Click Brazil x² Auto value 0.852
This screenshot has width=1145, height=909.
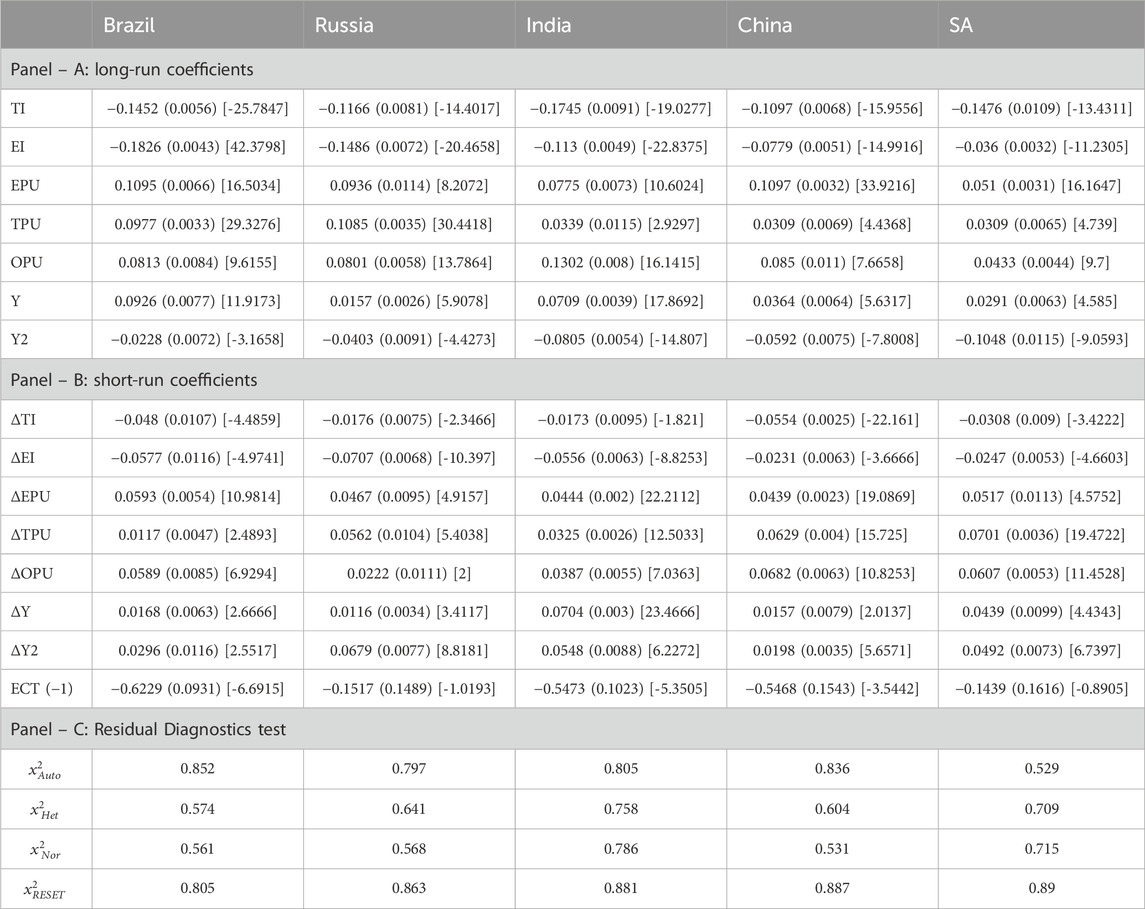pyautogui.click(x=197, y=768)
